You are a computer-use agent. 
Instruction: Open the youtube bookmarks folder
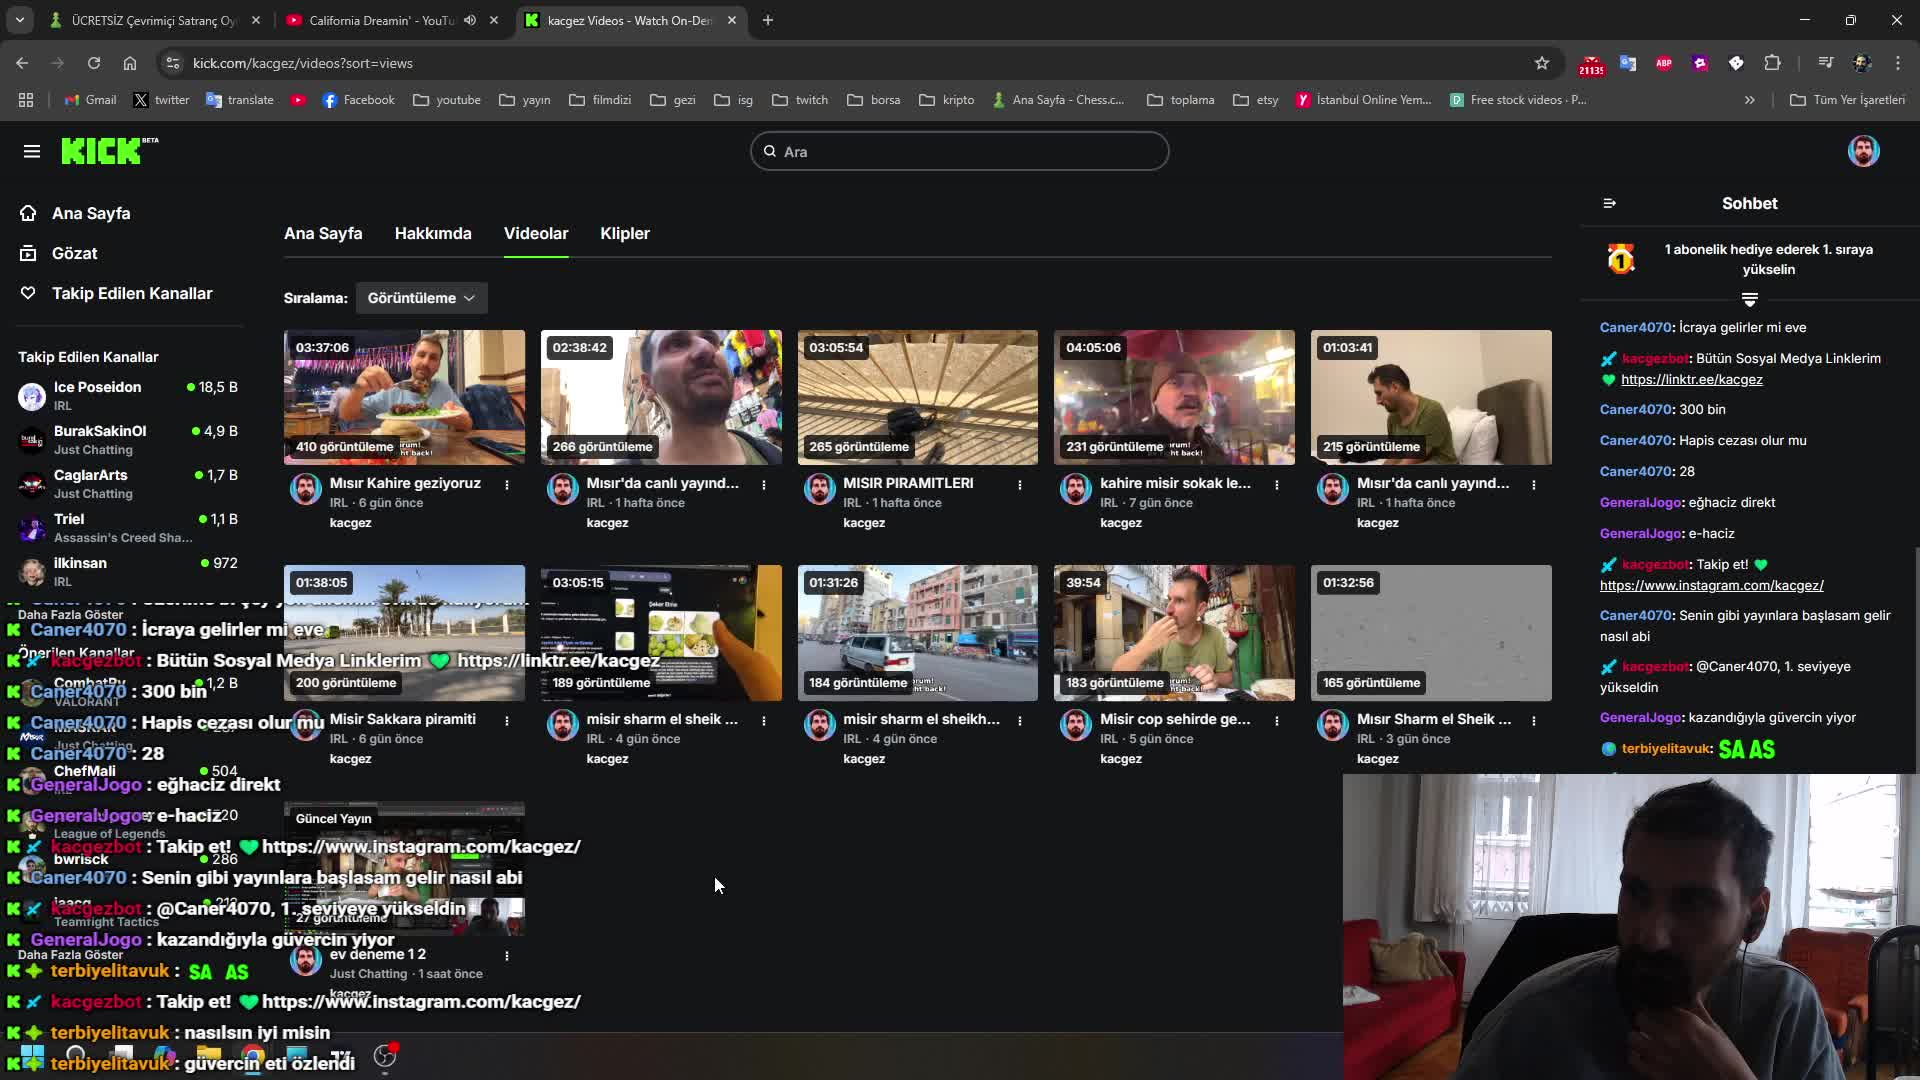click(x=447, y=100)
